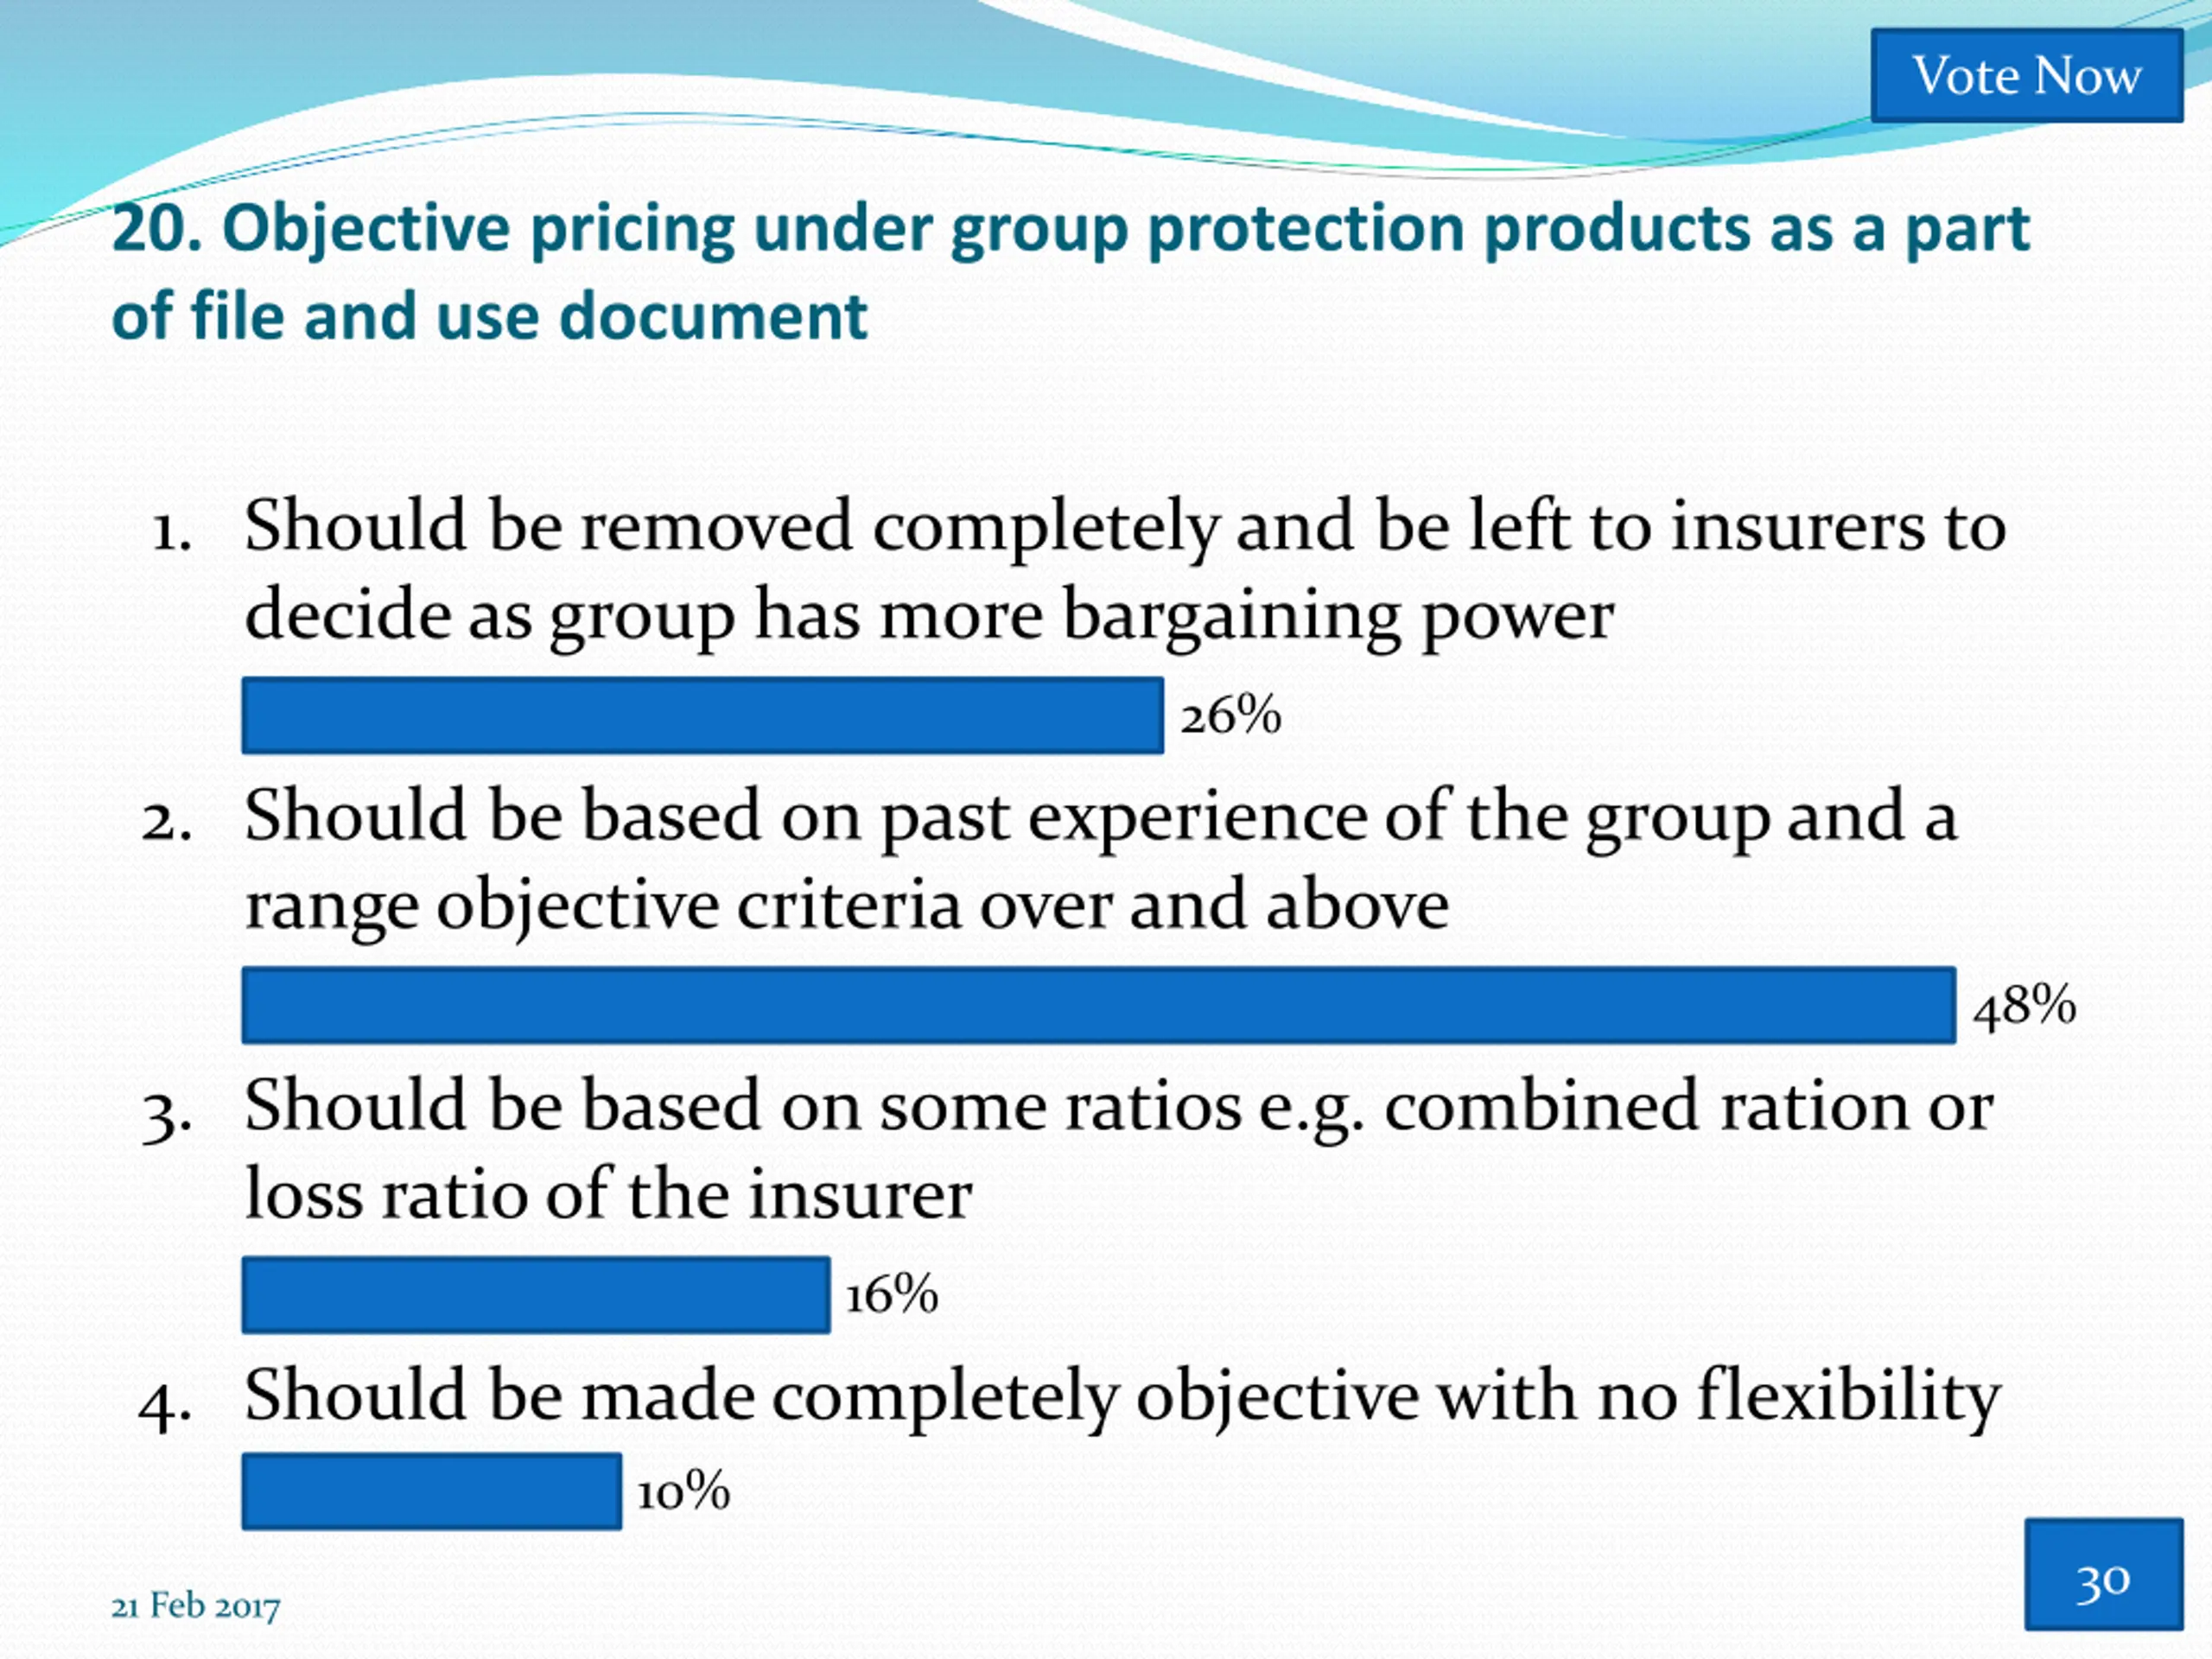2212x1659 pixels.
Task: Select the 16% result bar
Action: [536, 1295]
